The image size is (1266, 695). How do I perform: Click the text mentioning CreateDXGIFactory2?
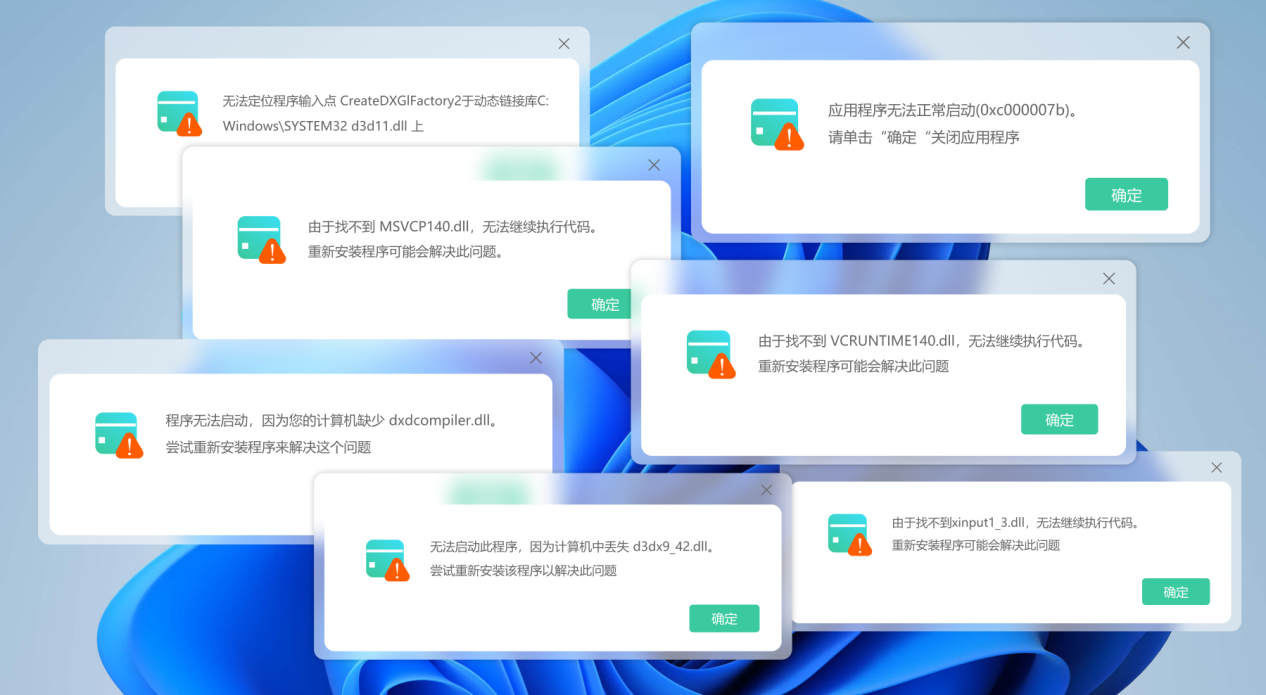[x=385, y=101]
